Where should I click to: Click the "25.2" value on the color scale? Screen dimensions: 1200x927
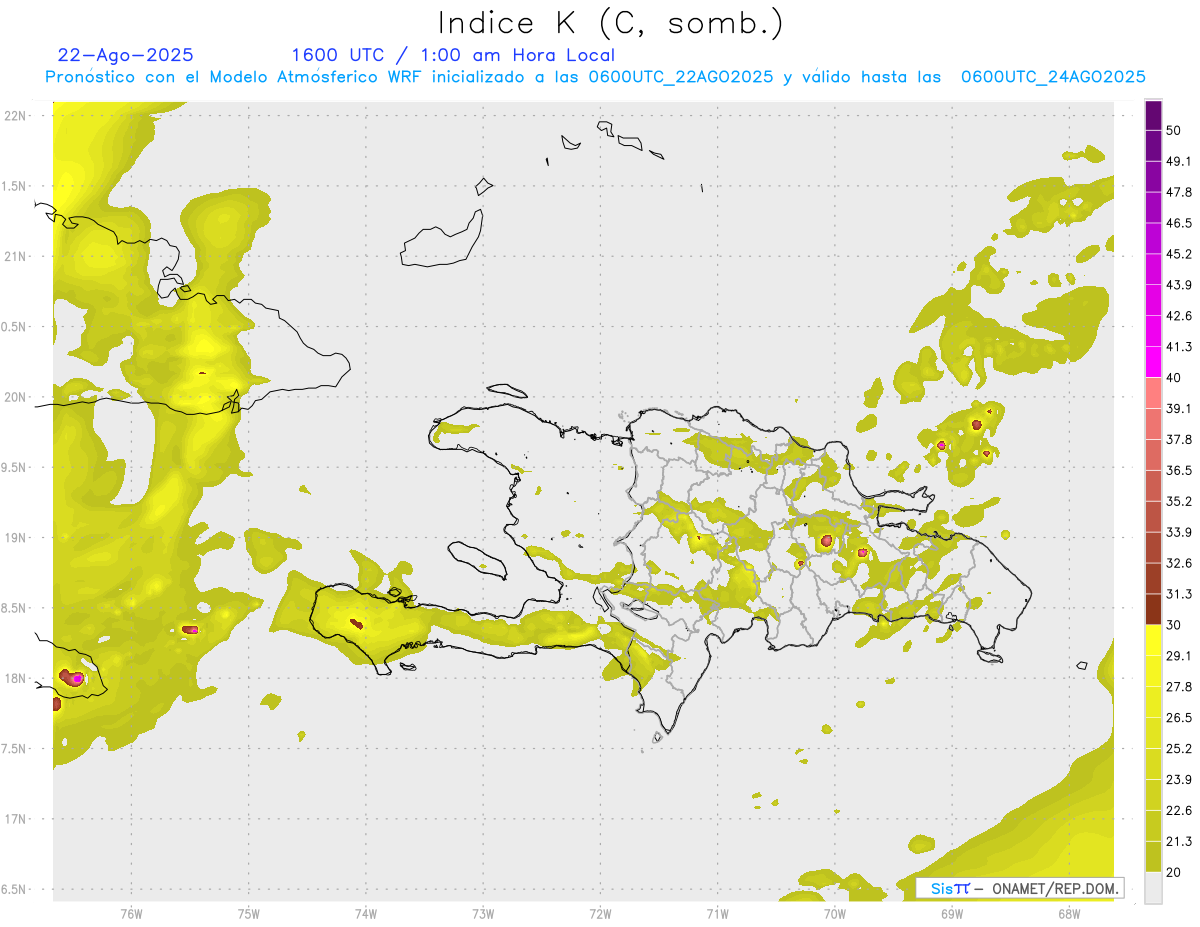coord(1179,749)
